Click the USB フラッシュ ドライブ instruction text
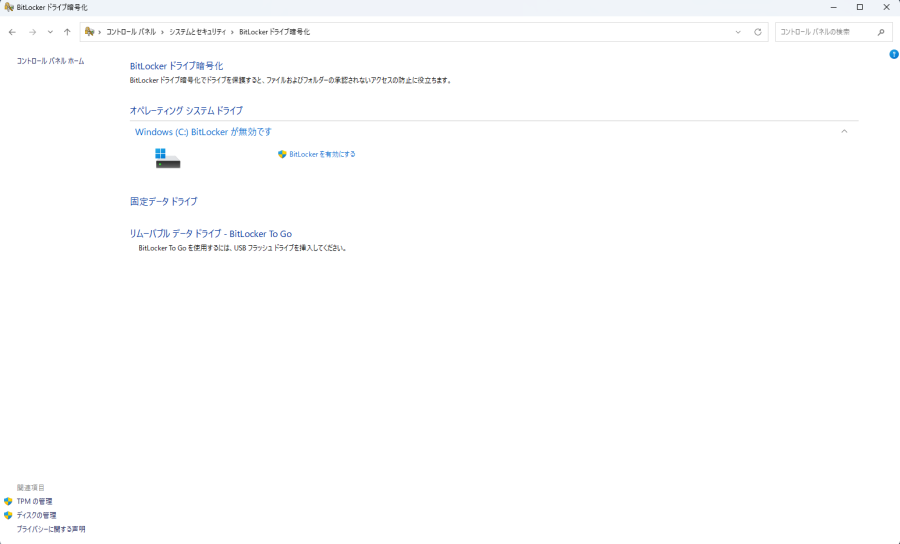This screenshot has width=900, height=544. [x=242, y=248]
